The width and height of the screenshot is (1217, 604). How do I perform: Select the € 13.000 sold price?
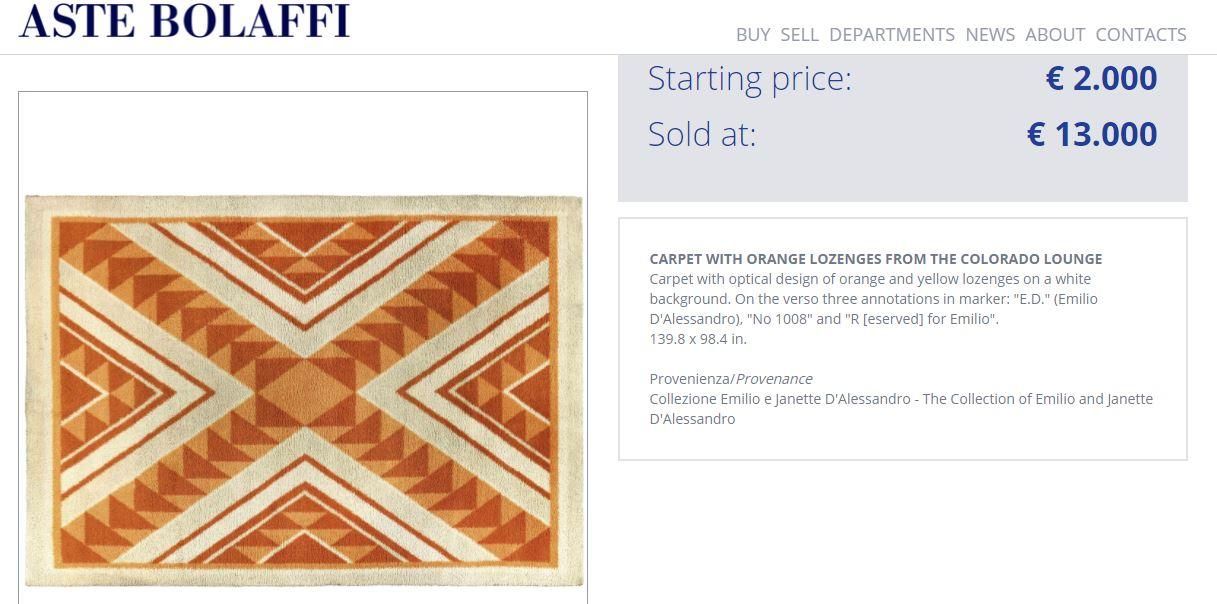pyautogui.click(x=1092, y=134)
